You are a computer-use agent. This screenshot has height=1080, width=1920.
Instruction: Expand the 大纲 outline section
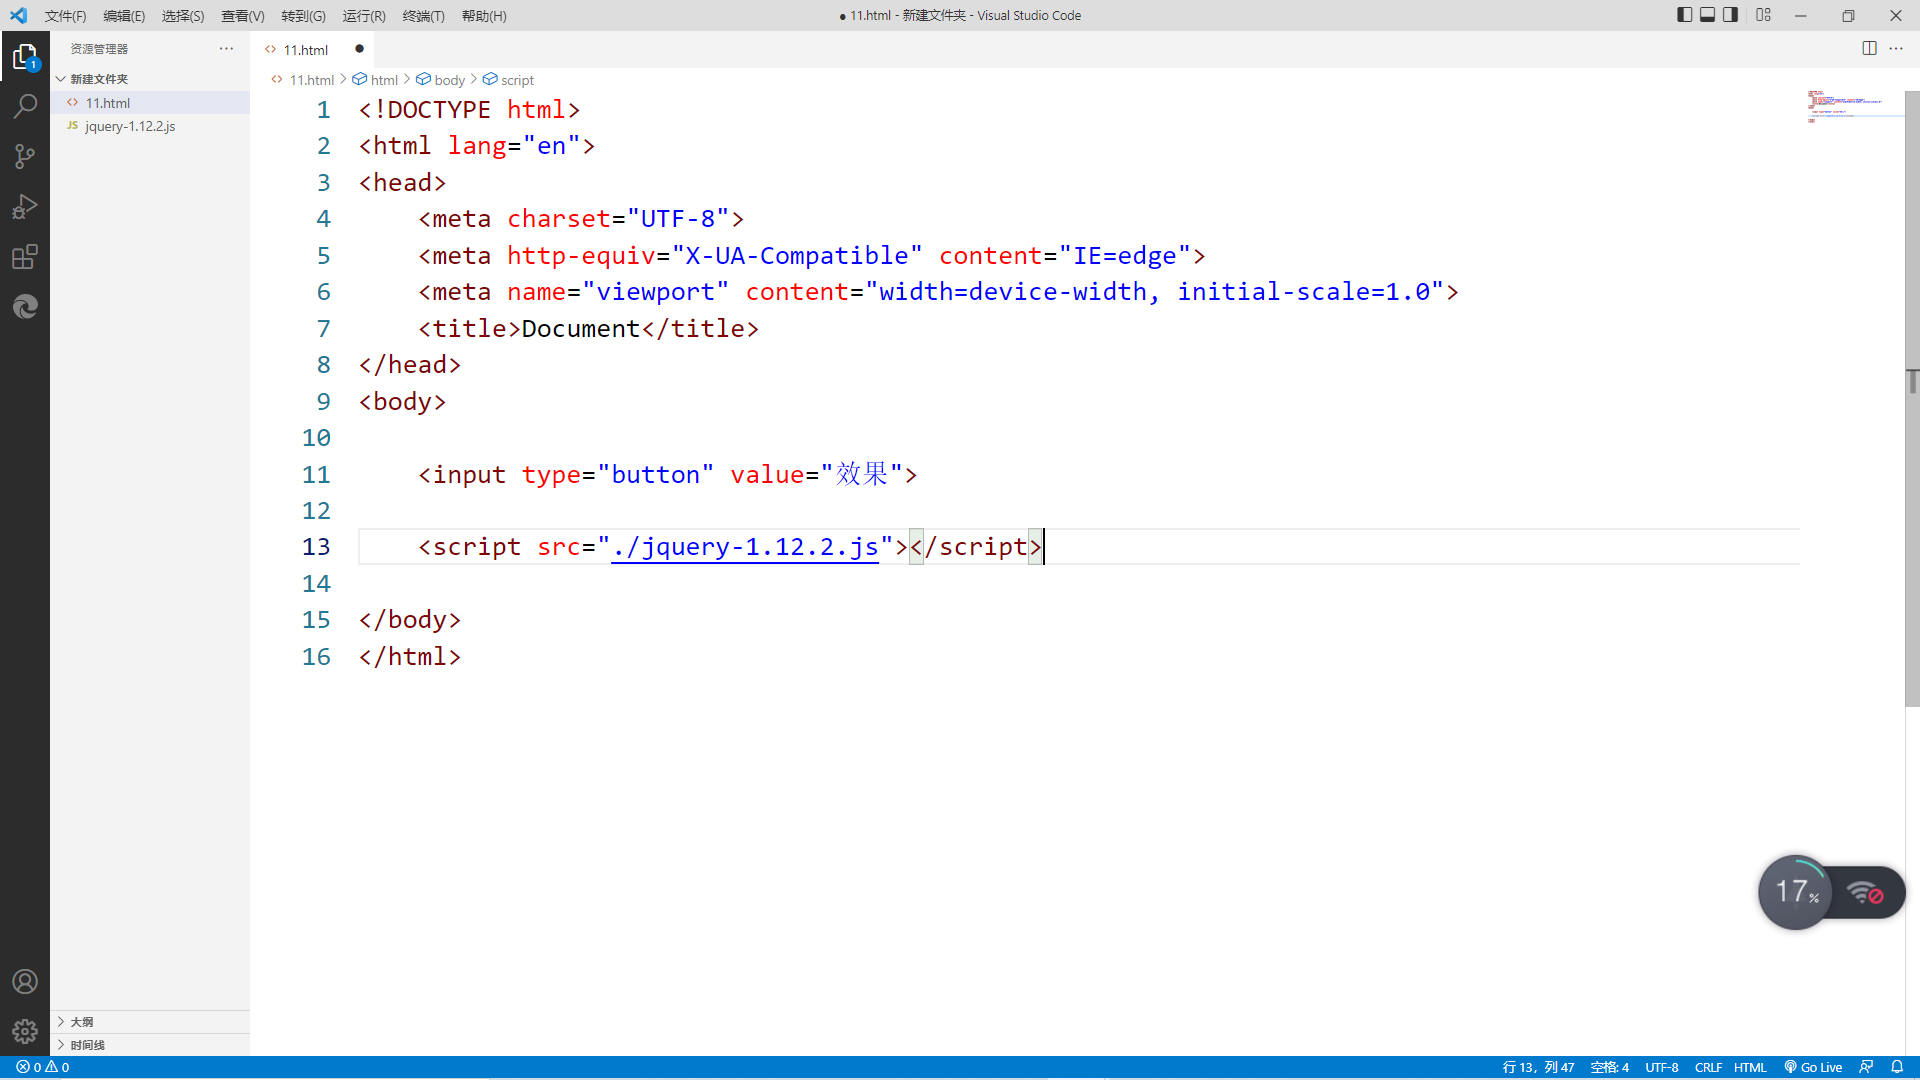pos(81,1022)
